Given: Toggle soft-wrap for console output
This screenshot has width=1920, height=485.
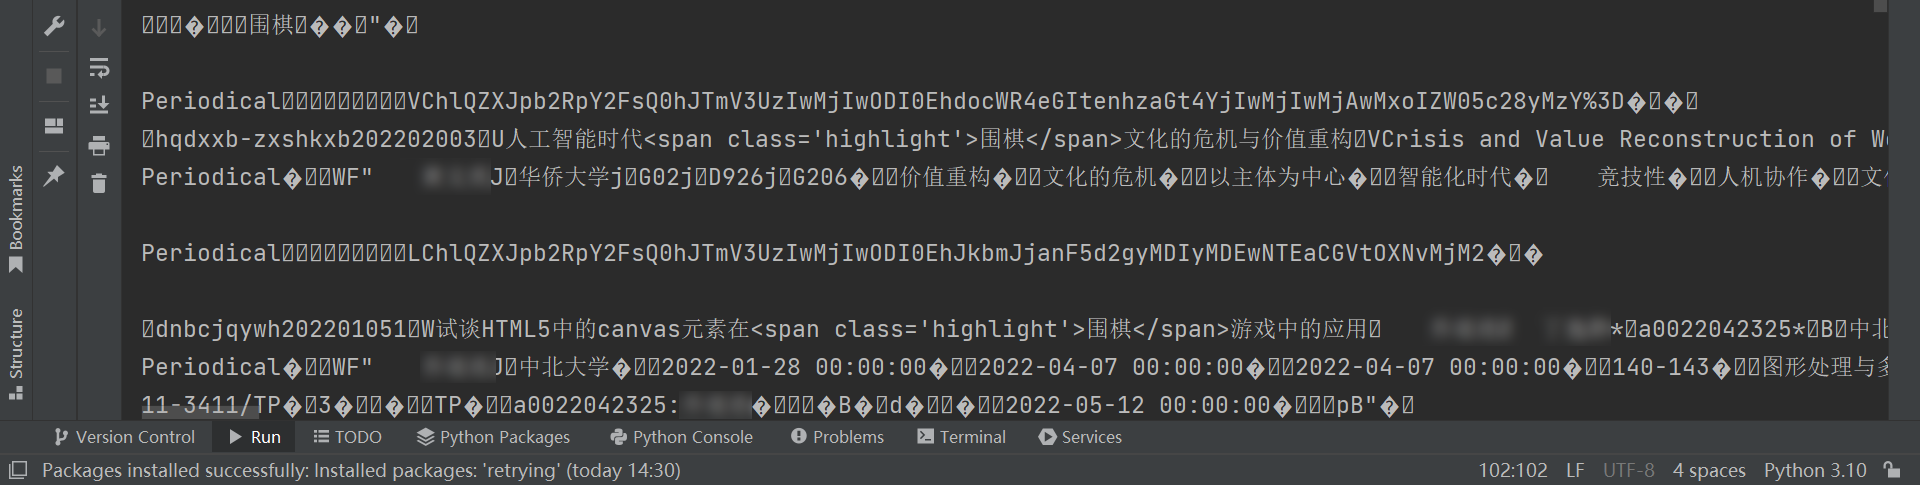Looking at the screenshot, I should click(99, 67).
